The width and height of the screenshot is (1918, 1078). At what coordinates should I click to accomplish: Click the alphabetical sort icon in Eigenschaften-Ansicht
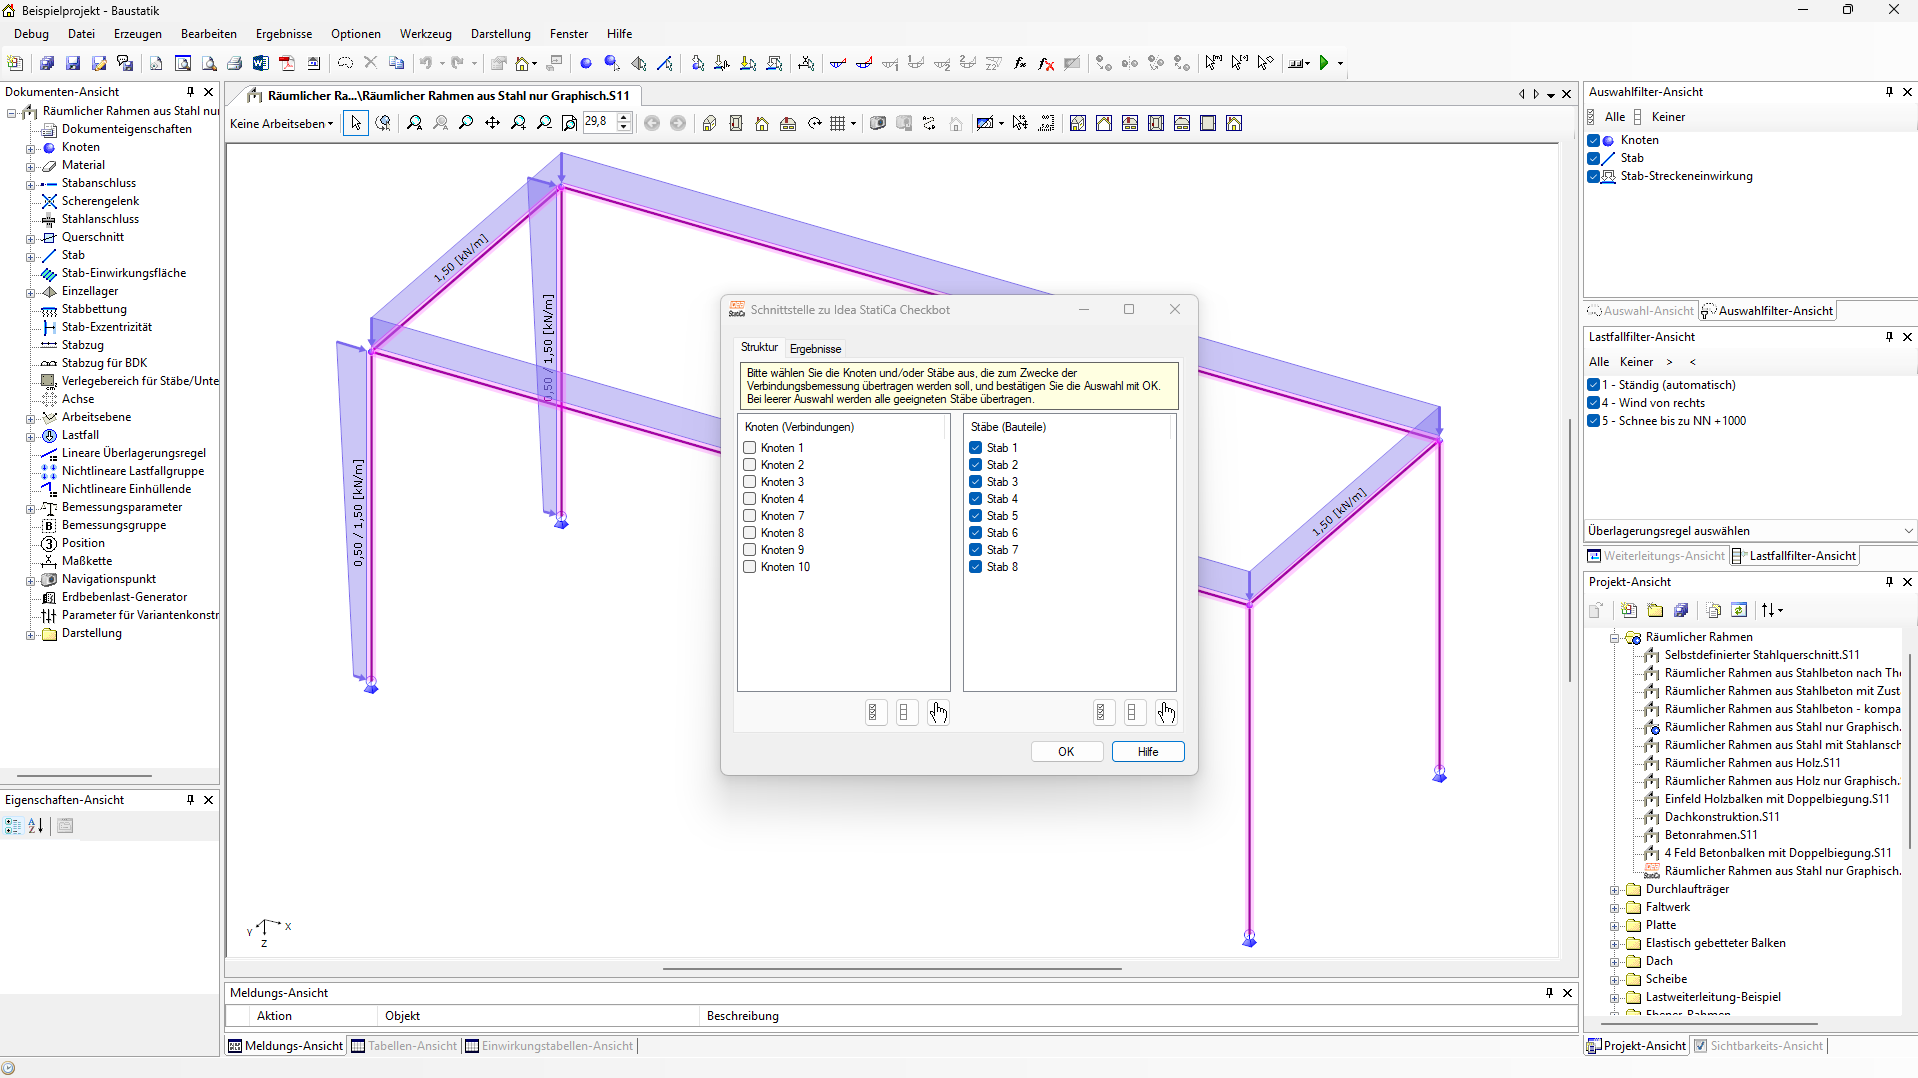coord(36,826)
